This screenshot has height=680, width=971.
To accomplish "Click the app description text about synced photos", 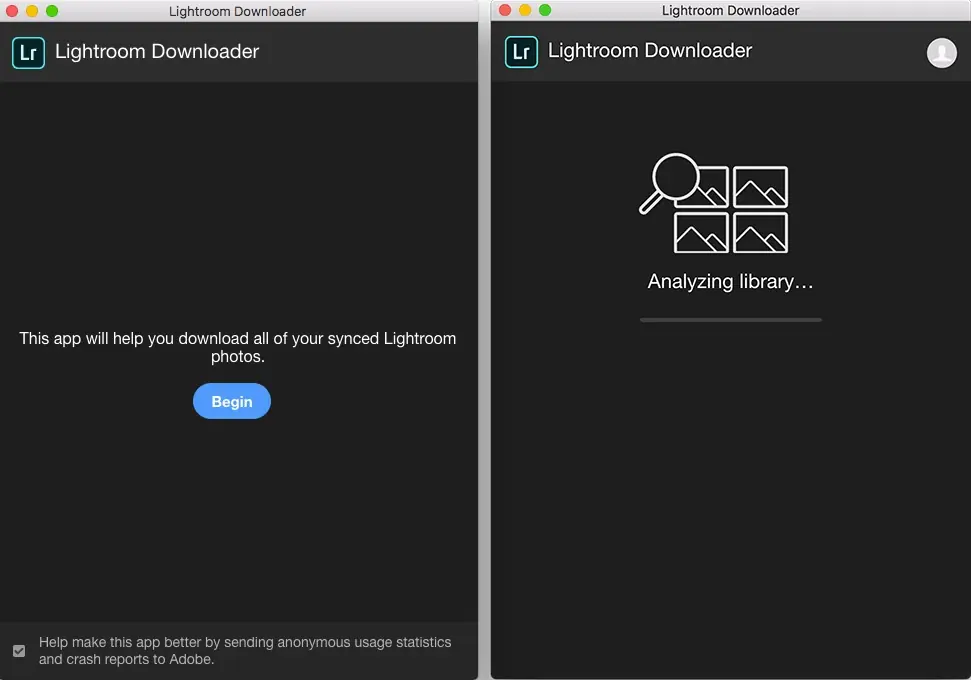I will tap(238, 347).
